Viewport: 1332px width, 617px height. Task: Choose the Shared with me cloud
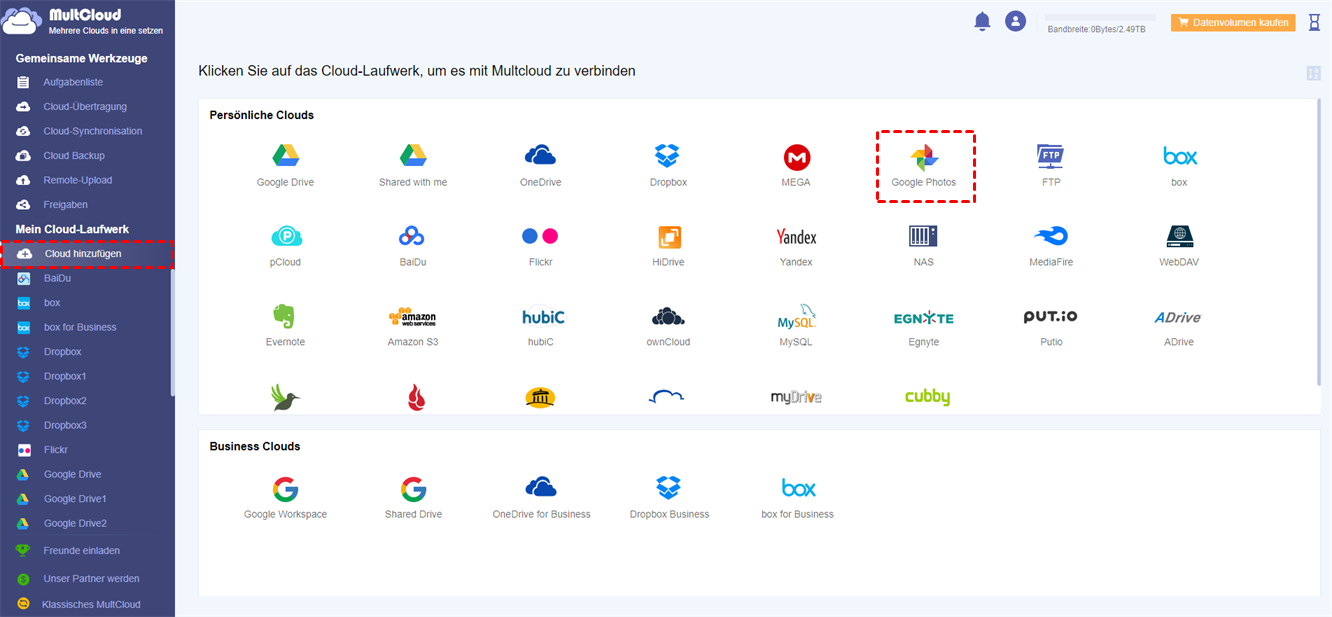(x=413, y=156)
